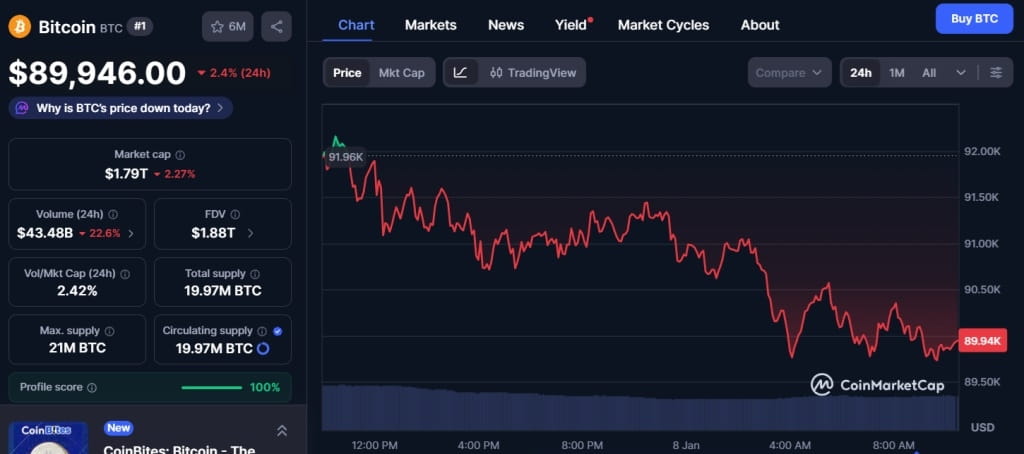Image resolution: width=1024 pixels, height=454 pixels.
Task: Click the 12:00 PM x-axis label
Action: 374,446
